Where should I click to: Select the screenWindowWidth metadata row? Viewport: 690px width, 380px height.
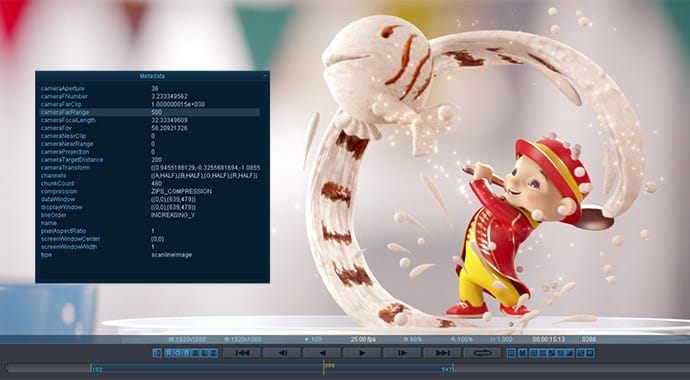pos(150,247)
